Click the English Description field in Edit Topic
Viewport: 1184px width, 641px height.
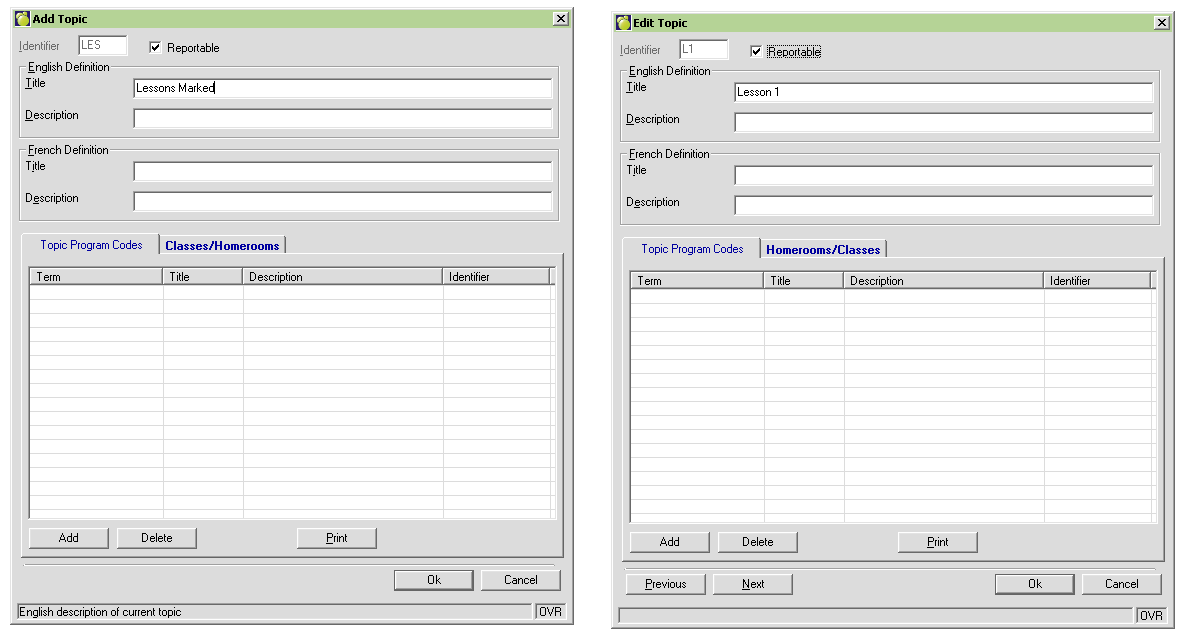pos(943,122)
